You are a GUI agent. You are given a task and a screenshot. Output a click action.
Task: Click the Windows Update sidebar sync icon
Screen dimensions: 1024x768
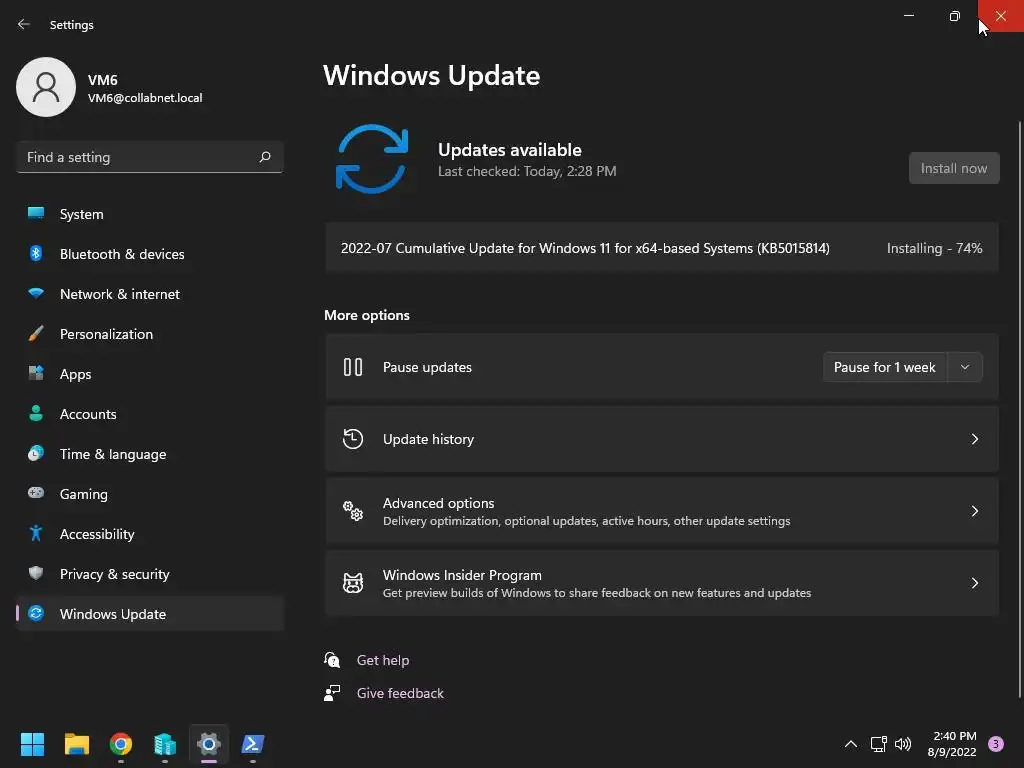(36, 613)
